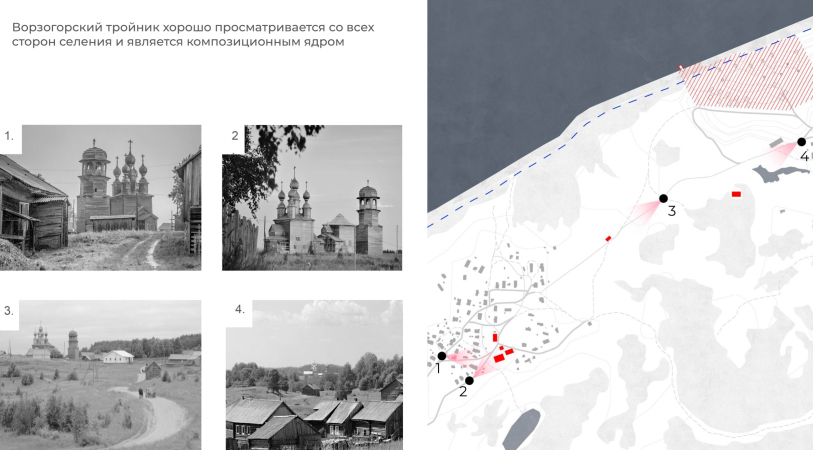Image resolution: width=813 pixels, height=450 pixels.
Task: Select black viewpoint dot 3 on the map
Action: [x=662, y=198]
